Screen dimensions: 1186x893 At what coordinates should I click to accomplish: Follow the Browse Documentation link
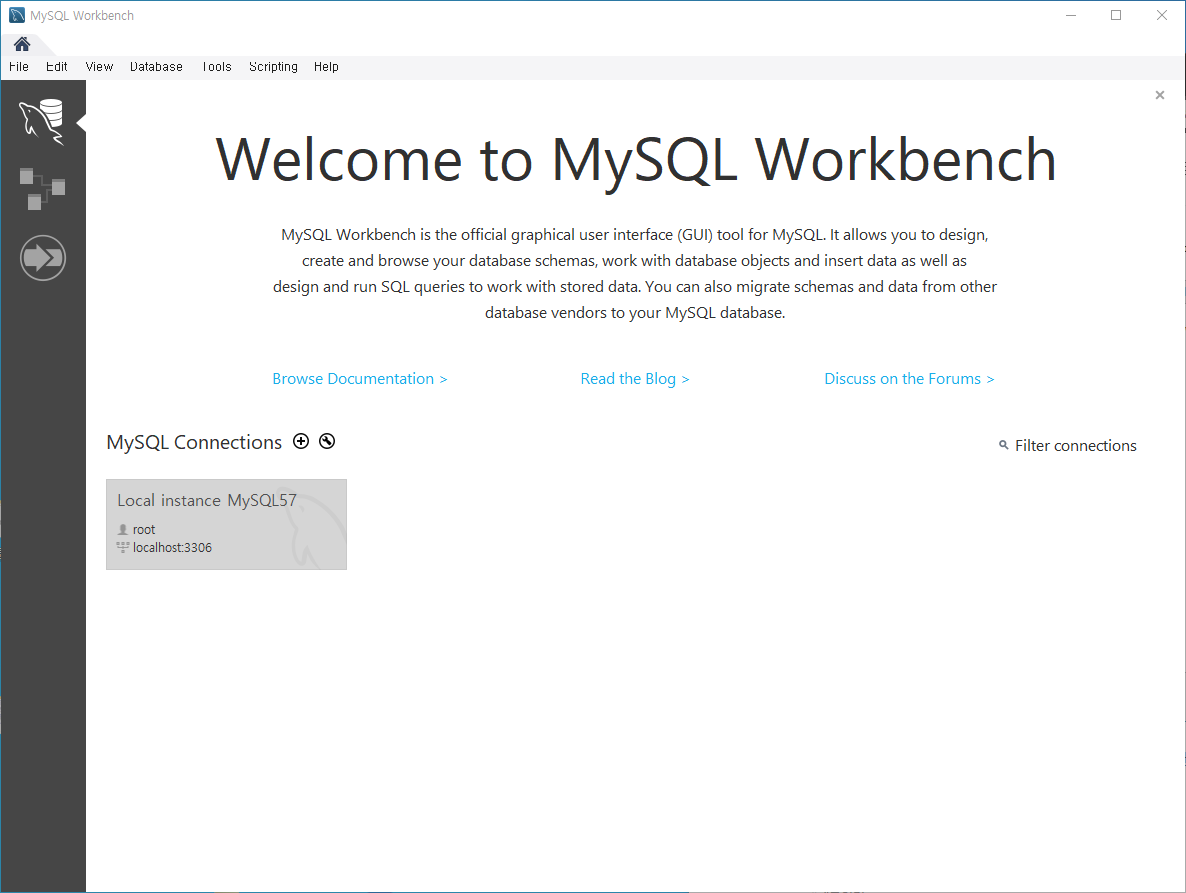(360, 379)
